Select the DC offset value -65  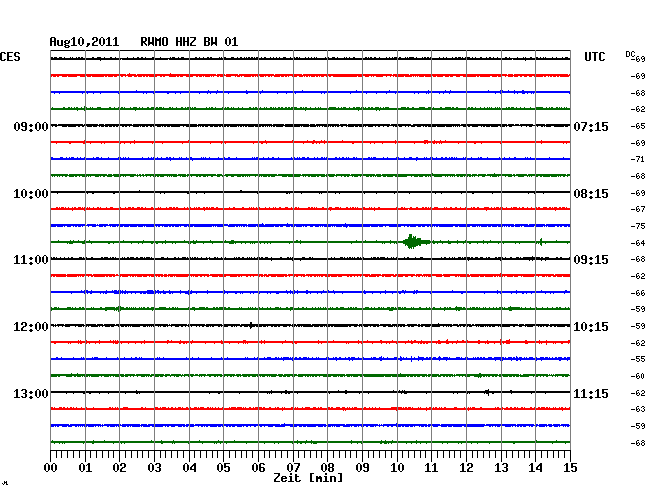[x=638, y=126]
